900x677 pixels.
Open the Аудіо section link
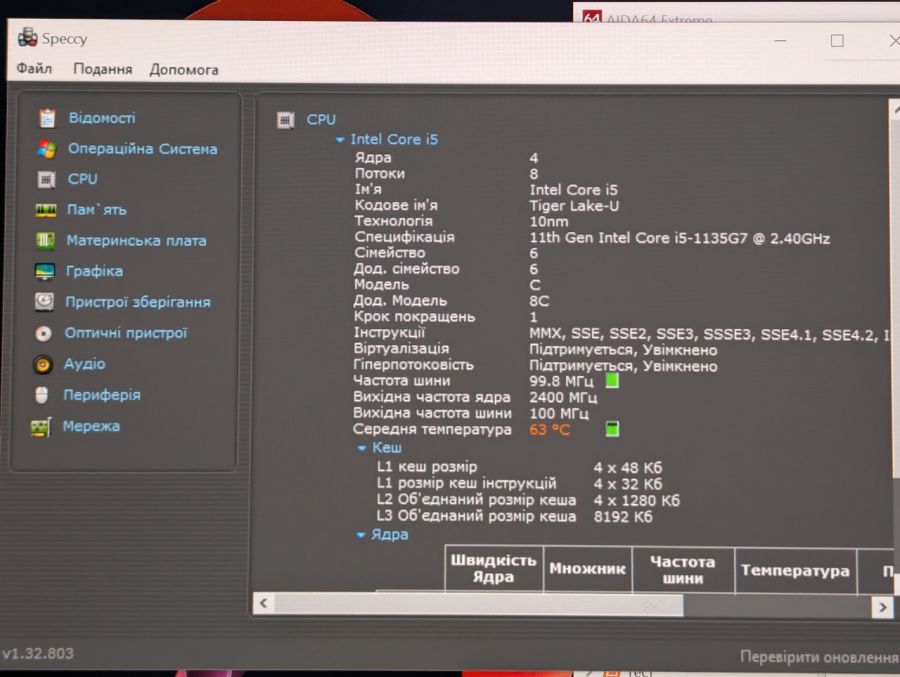[84, 363]
